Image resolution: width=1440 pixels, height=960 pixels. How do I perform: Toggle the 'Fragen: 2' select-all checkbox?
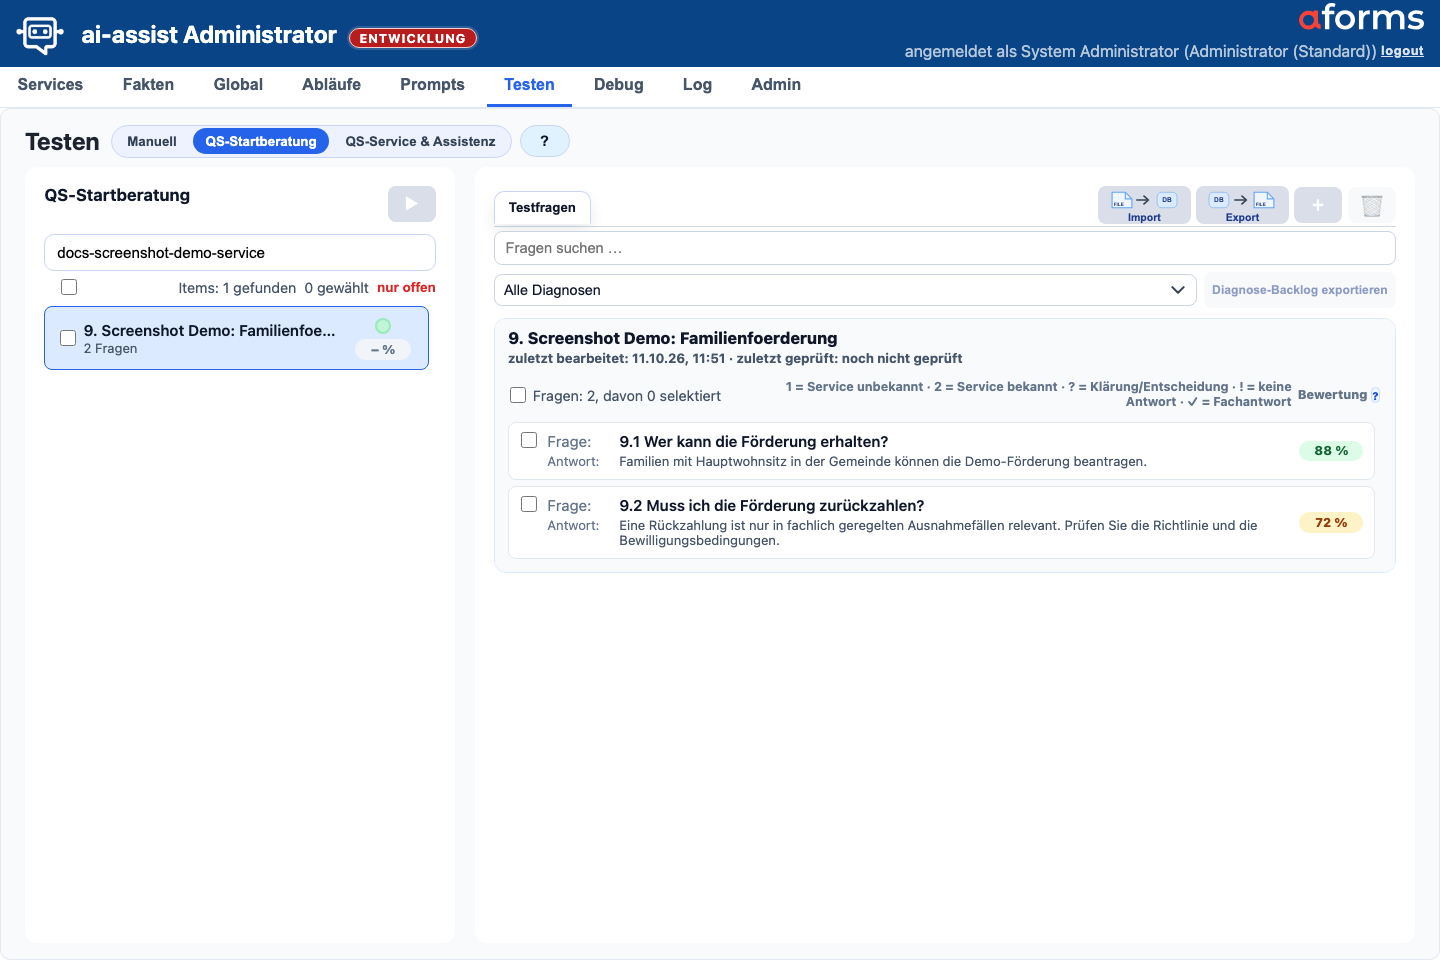[518, 395]
